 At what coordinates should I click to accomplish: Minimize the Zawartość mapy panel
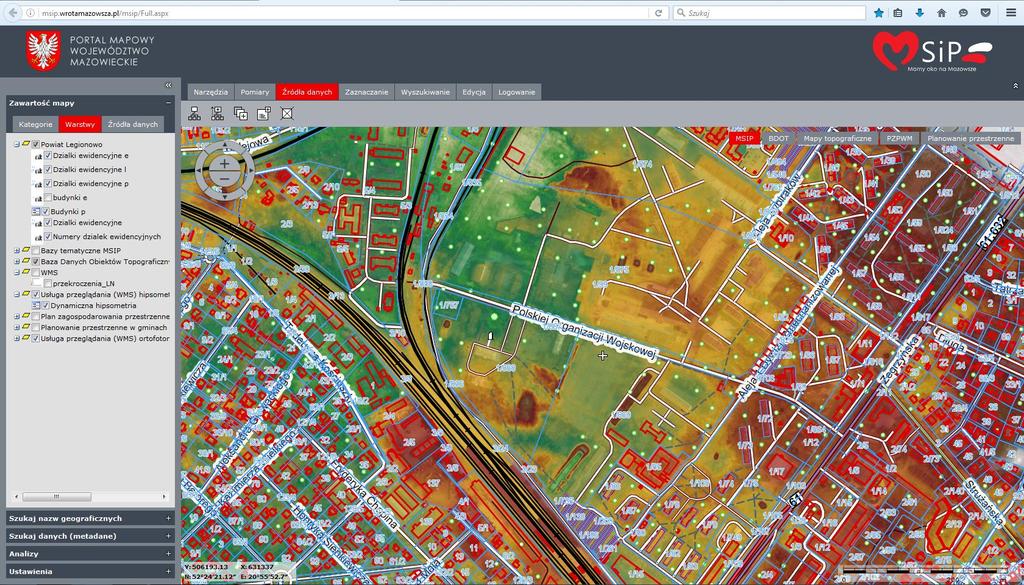(168, 103)
